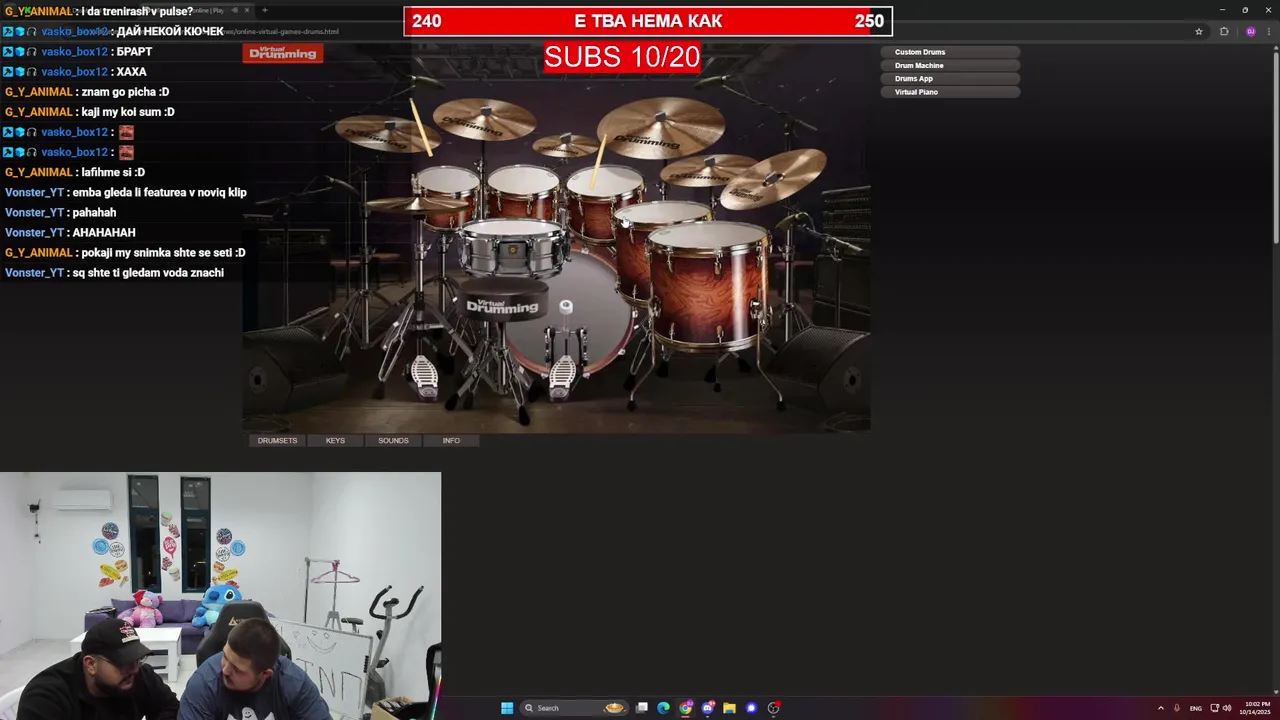Strike the small cymbal below the ride
This screenshot has width=1280, height=720.
[709, 169]
